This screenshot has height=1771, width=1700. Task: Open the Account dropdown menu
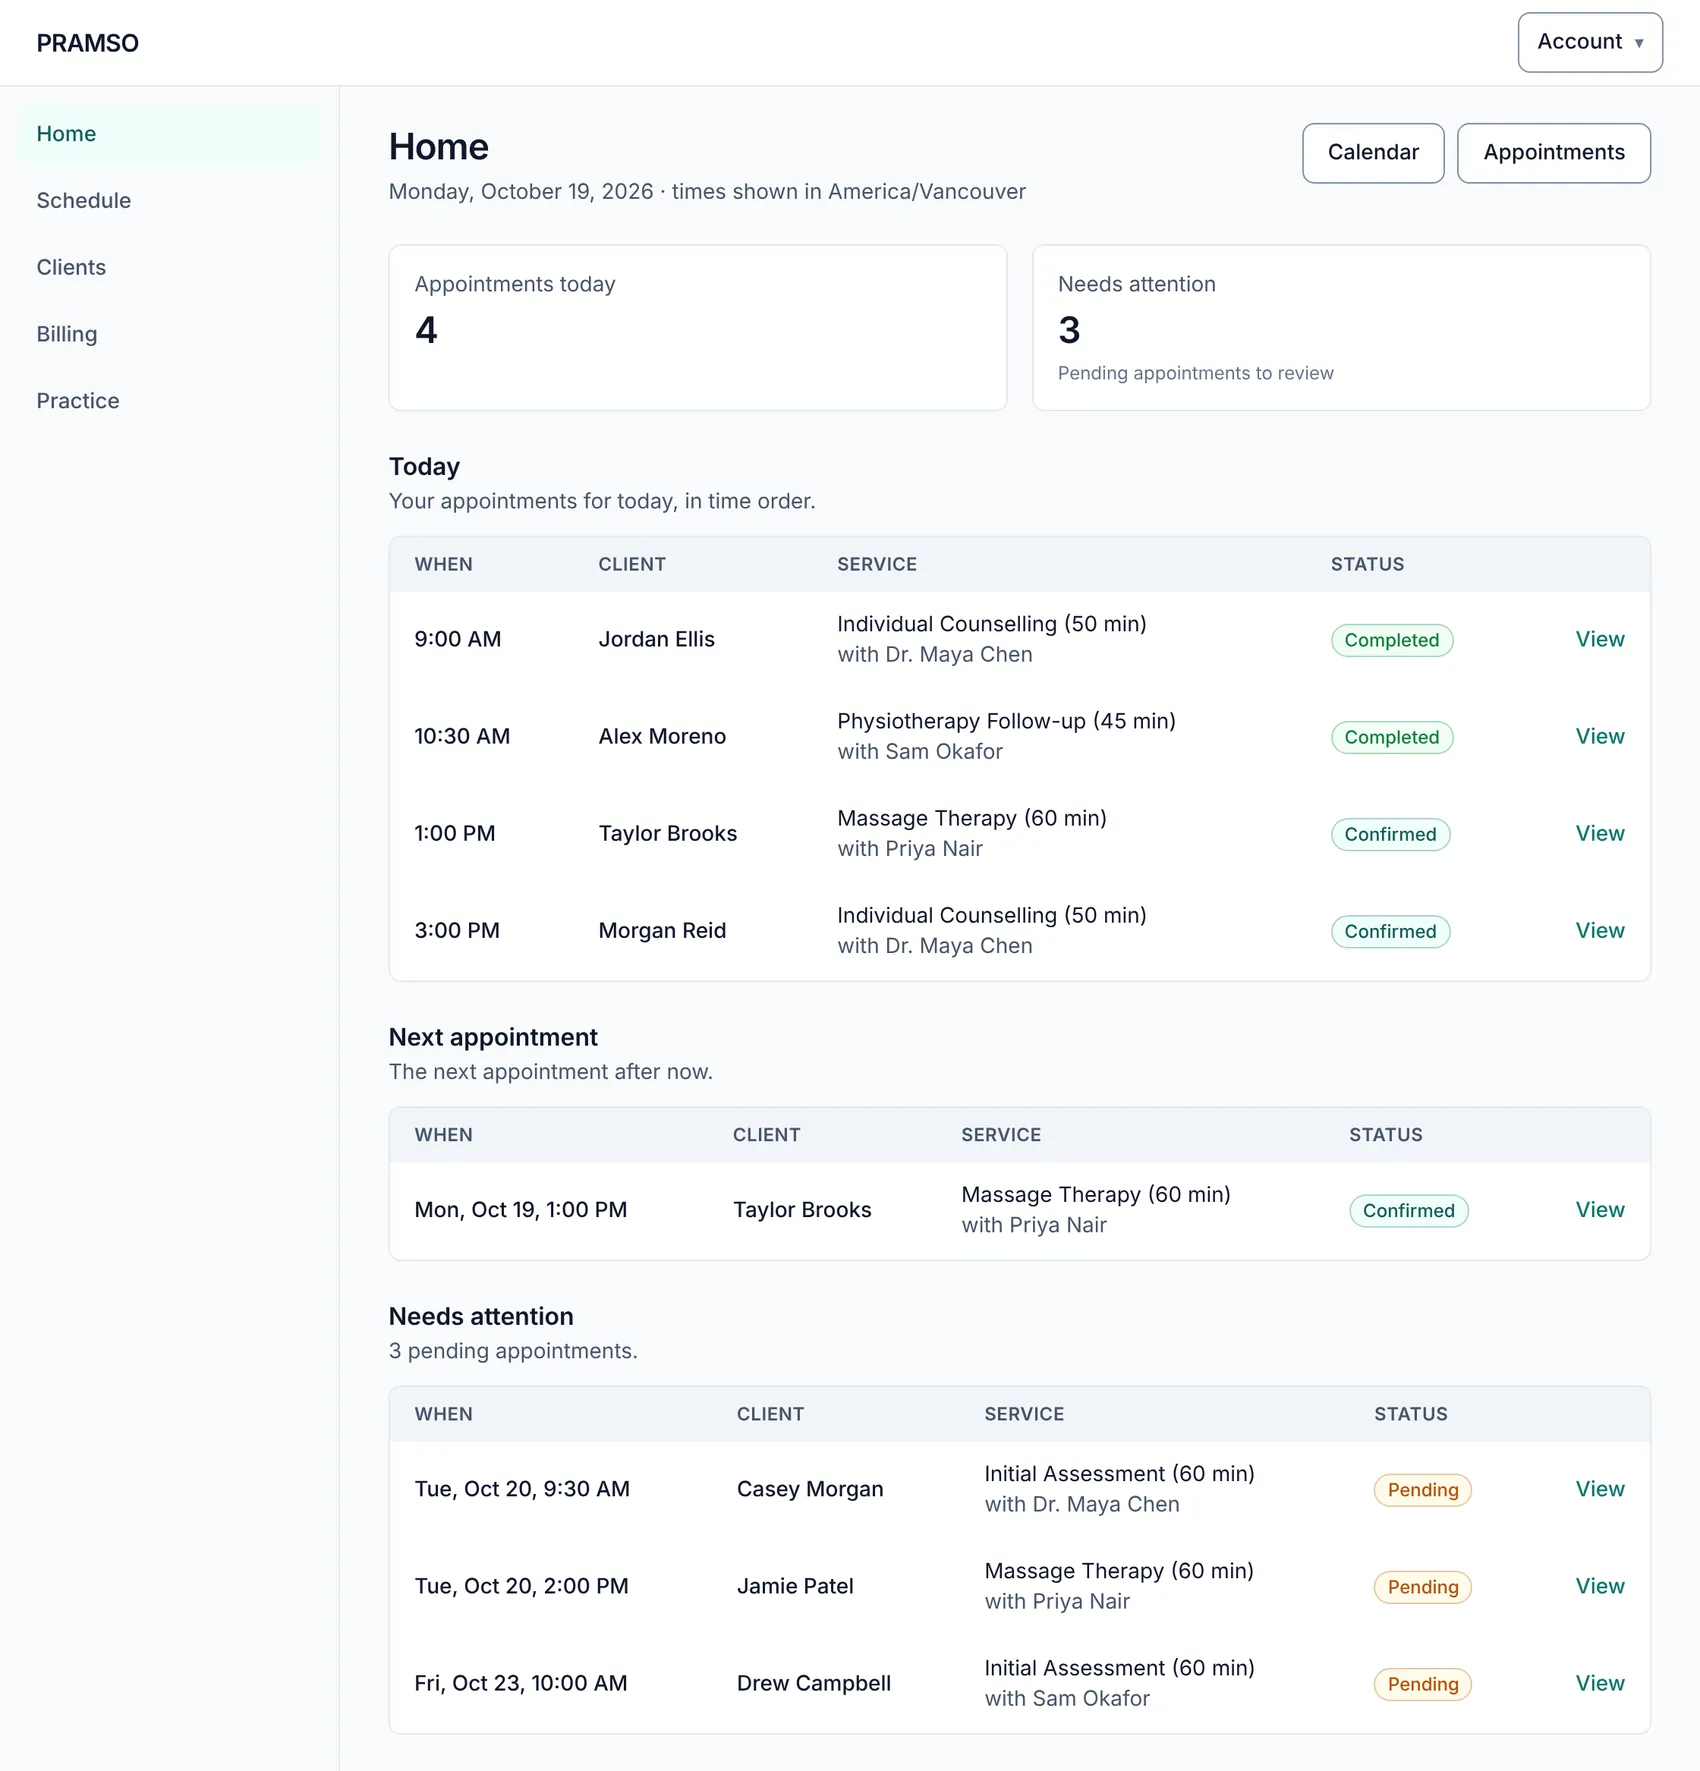pos(1589,42)
